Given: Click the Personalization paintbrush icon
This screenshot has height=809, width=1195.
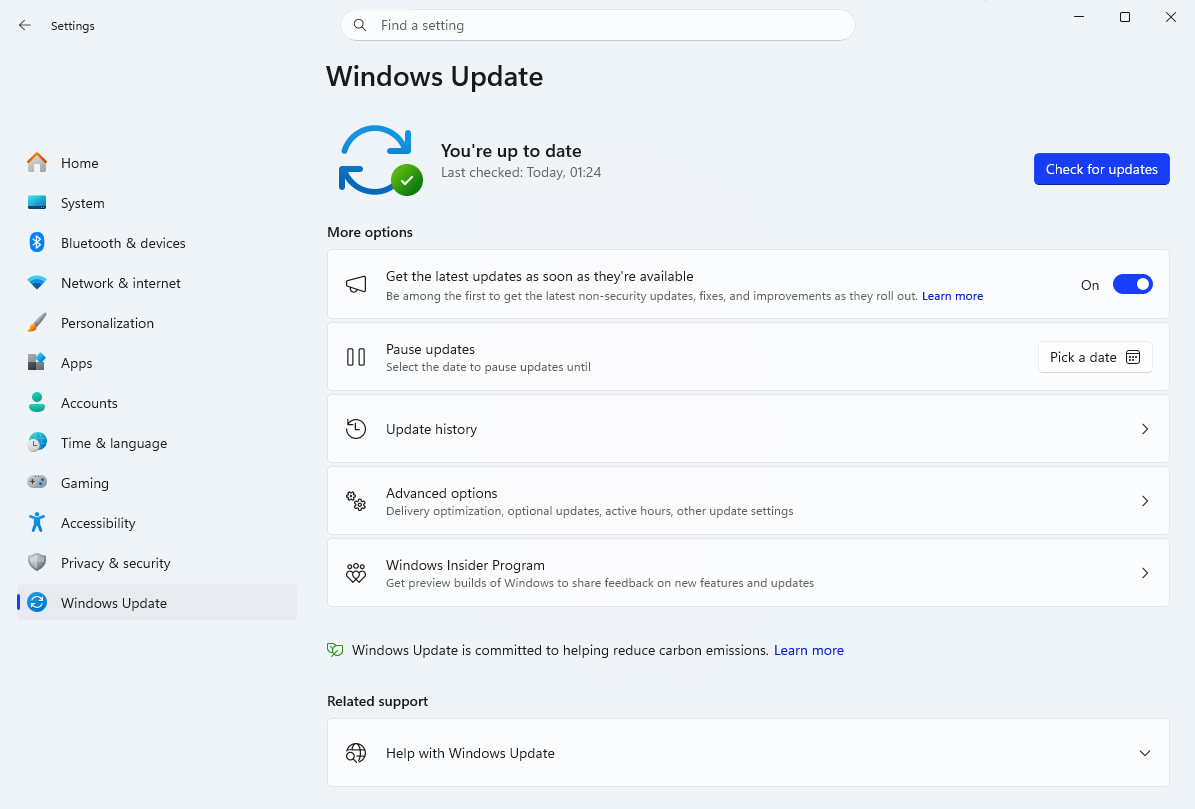Looking at the screenshot, I should click(37, 323).
